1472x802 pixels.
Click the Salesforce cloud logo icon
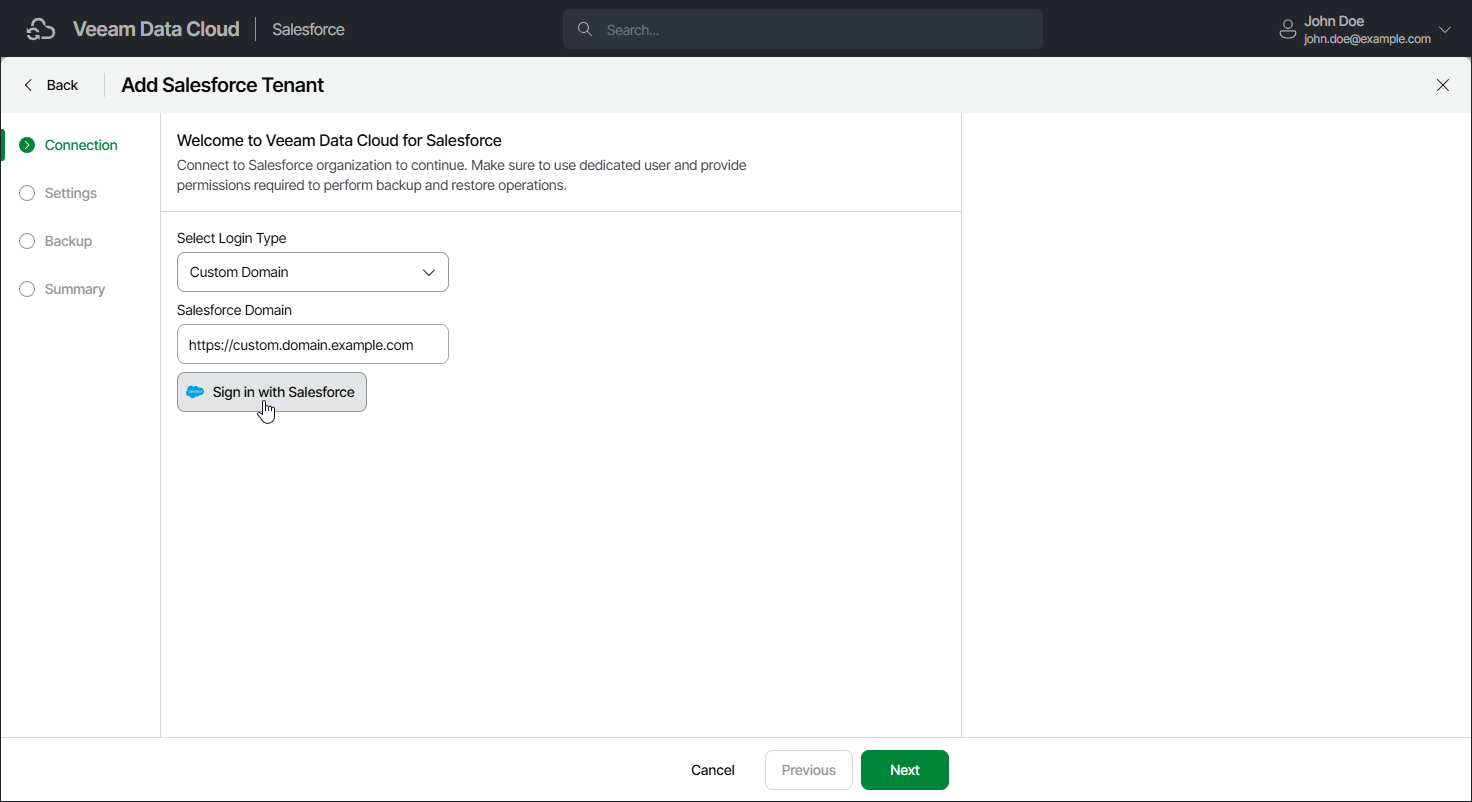pos(195,392)
